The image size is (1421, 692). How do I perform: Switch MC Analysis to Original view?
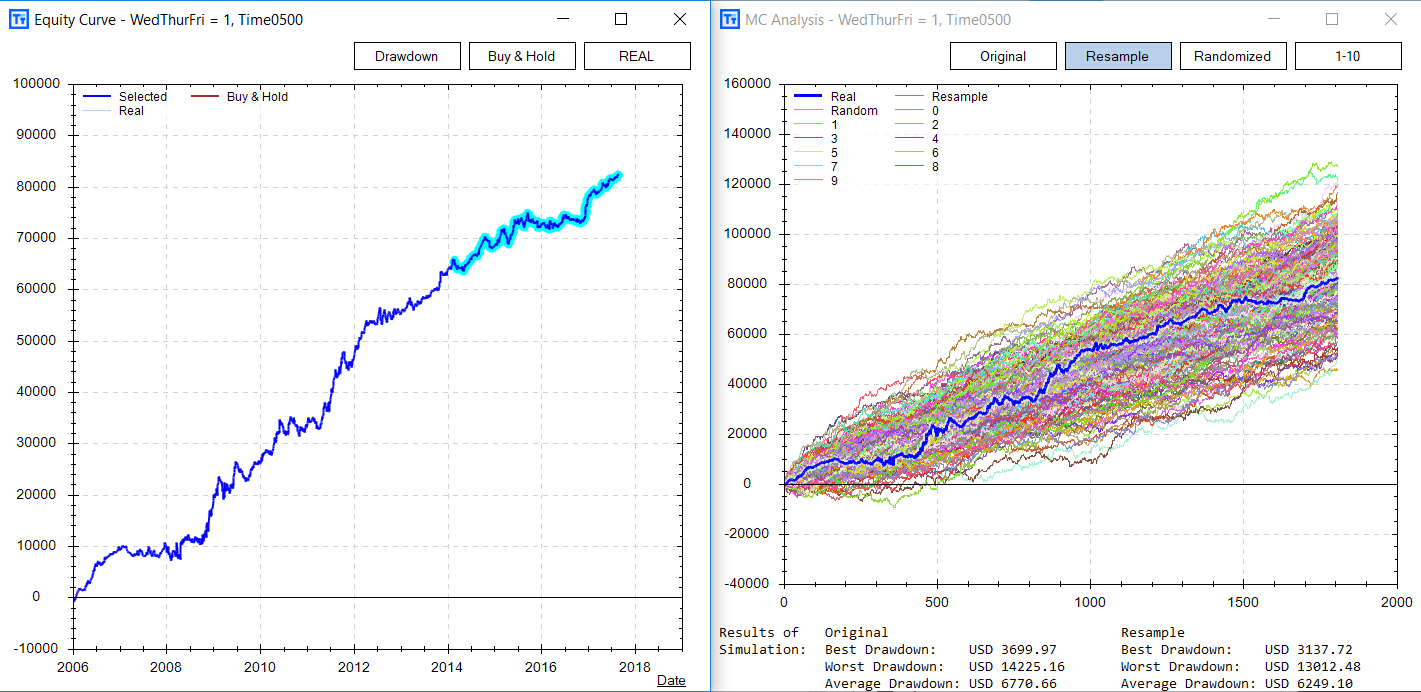pyautogui.click(x=1003, y=56)
